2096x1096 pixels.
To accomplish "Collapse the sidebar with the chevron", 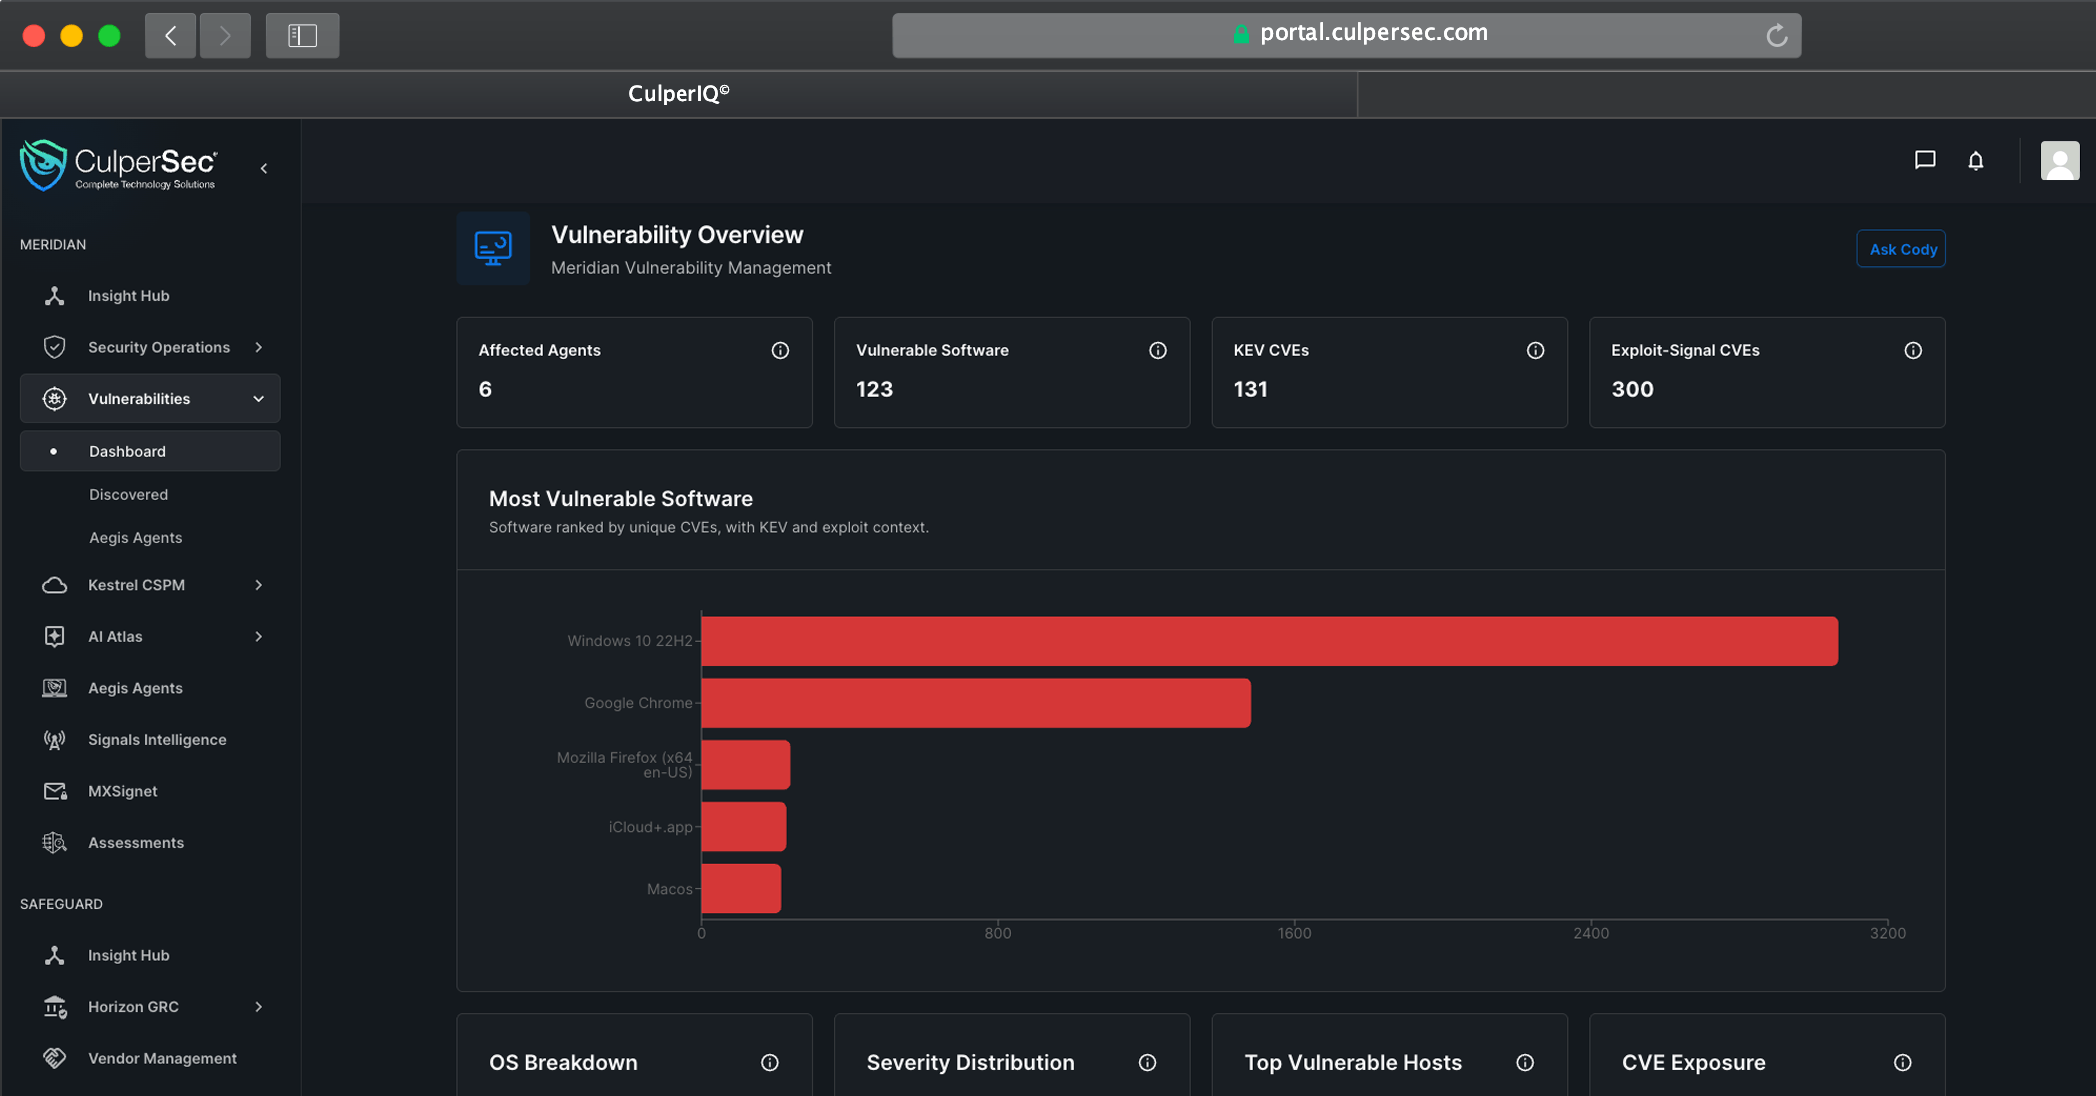I will pos(264,168).
